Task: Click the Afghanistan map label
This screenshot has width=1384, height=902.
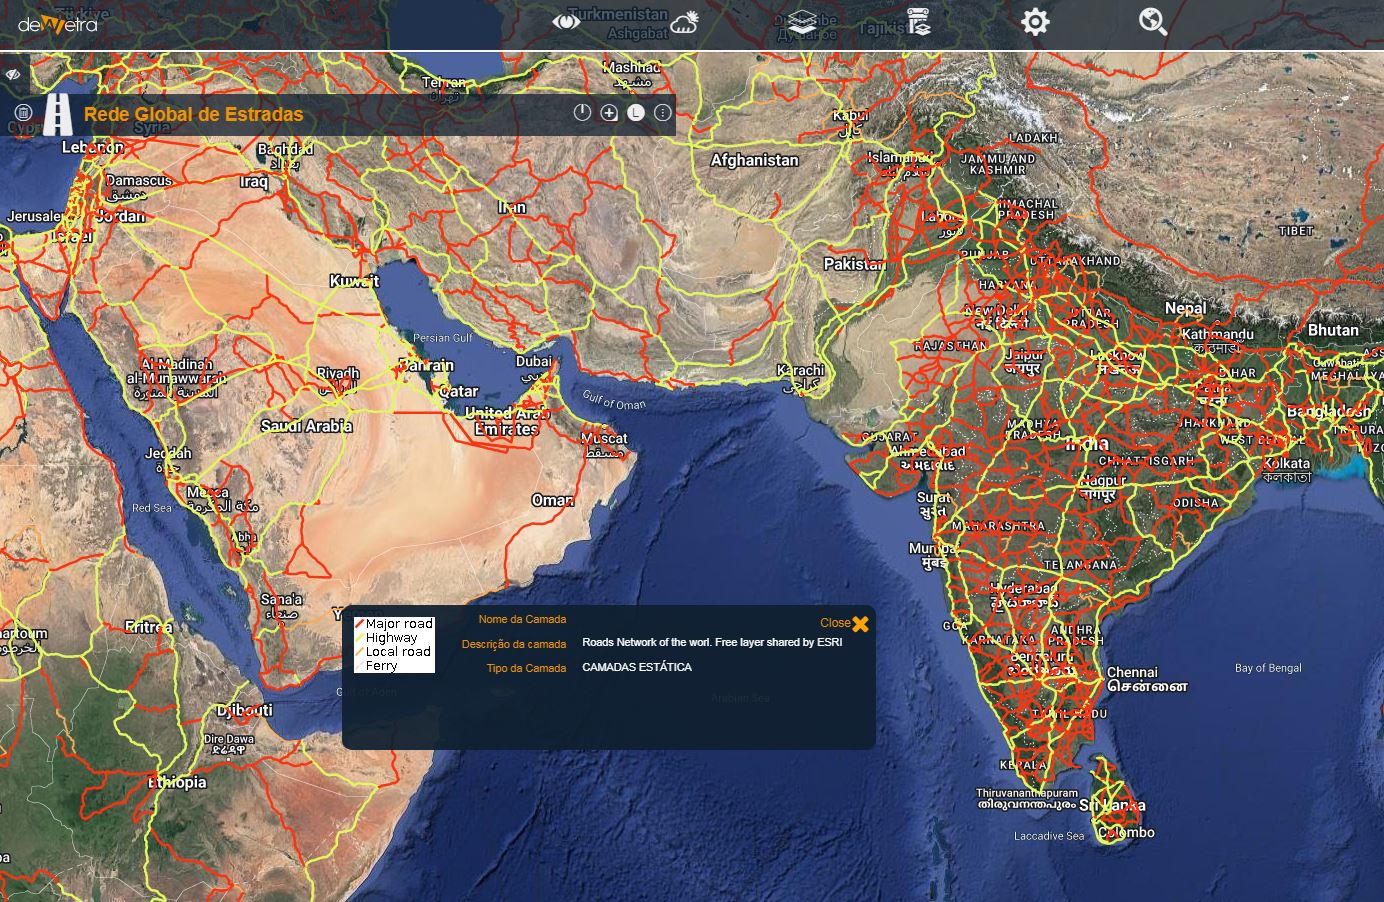Action: (x=754, y=160)
